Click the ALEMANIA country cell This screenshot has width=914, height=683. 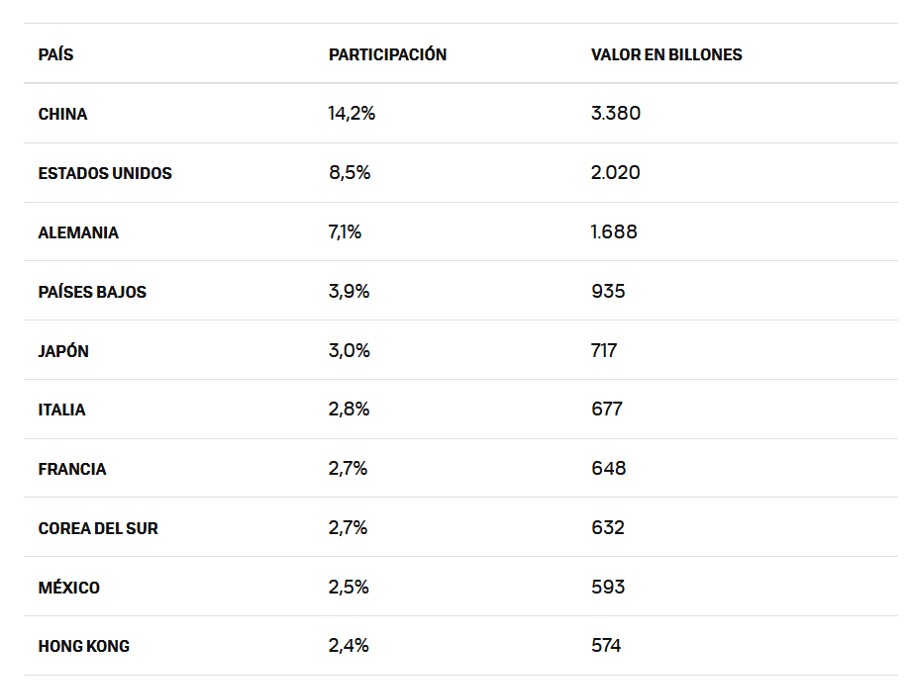click(78, 233)
